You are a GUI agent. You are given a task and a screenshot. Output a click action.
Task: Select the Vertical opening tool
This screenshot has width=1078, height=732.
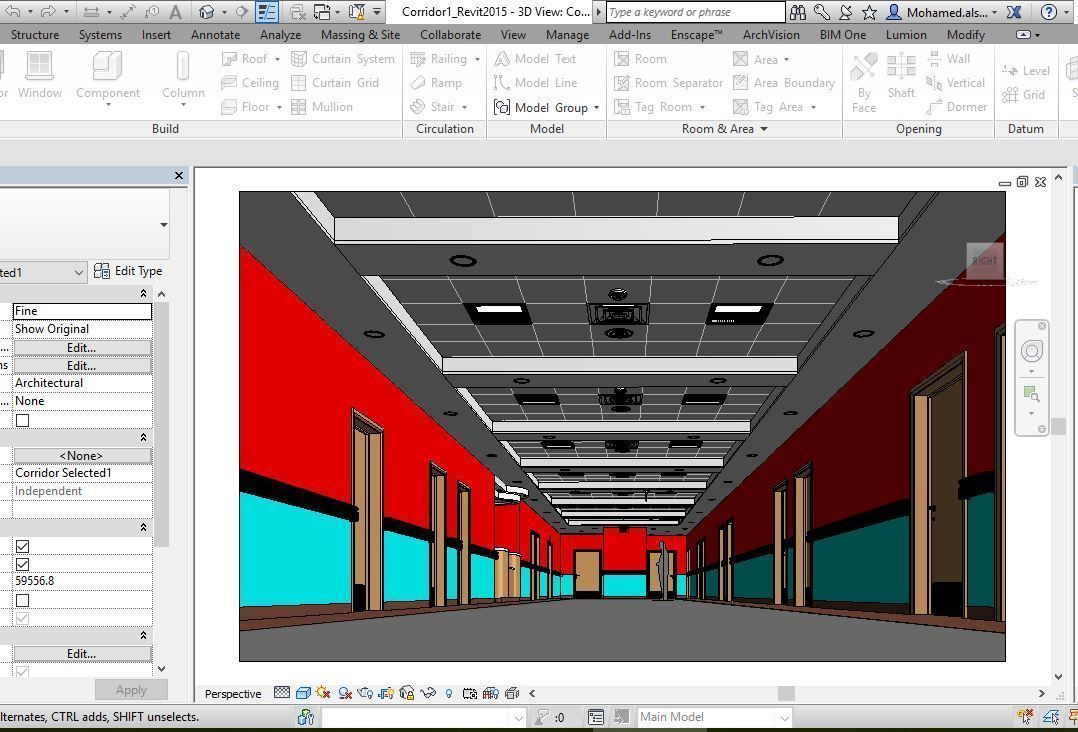(955, 82)
